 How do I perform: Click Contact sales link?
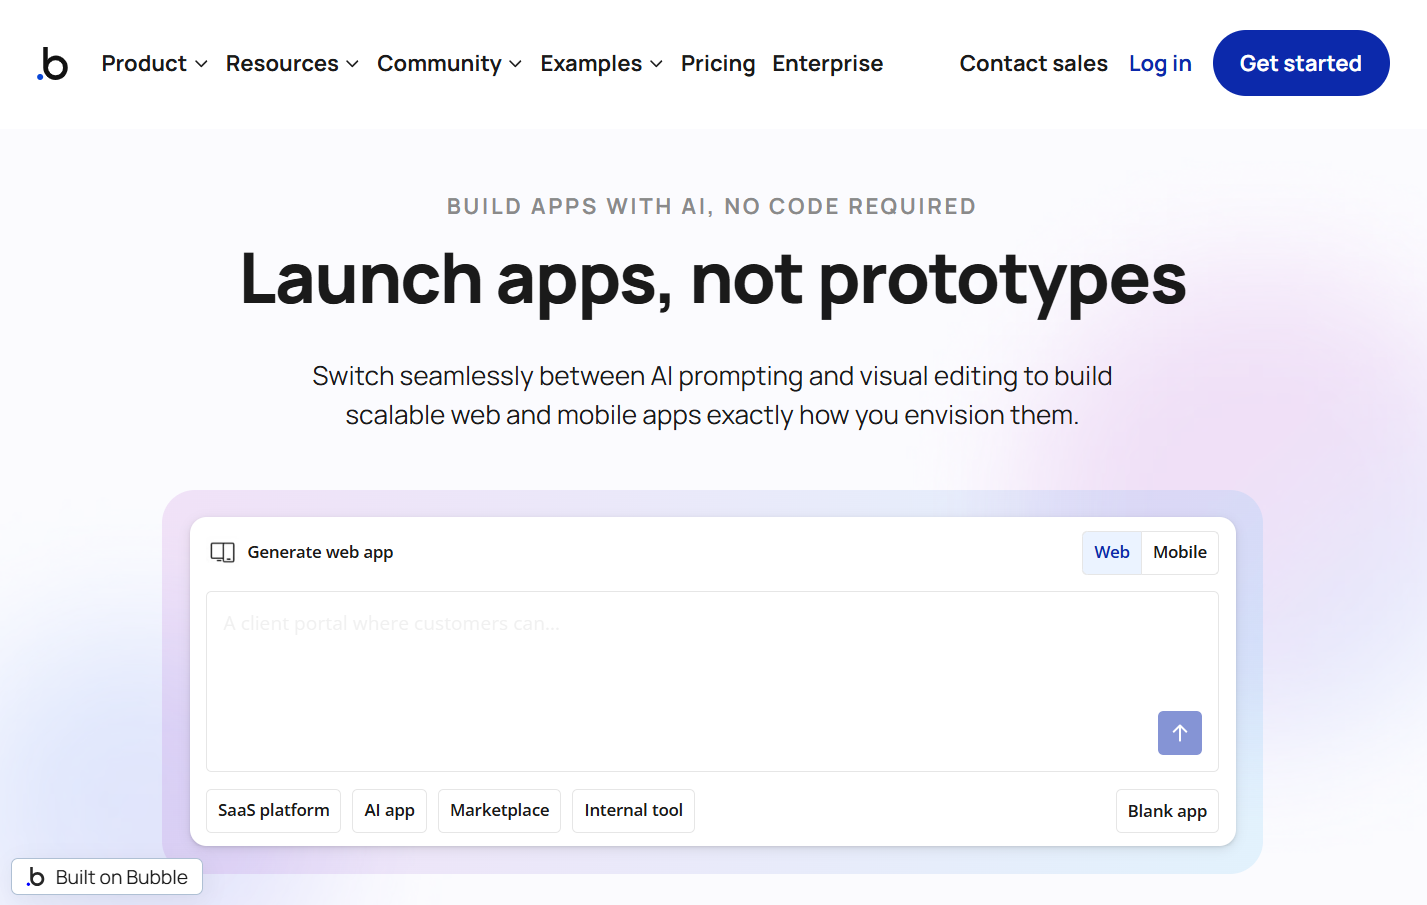click(x=1033, y=64)
